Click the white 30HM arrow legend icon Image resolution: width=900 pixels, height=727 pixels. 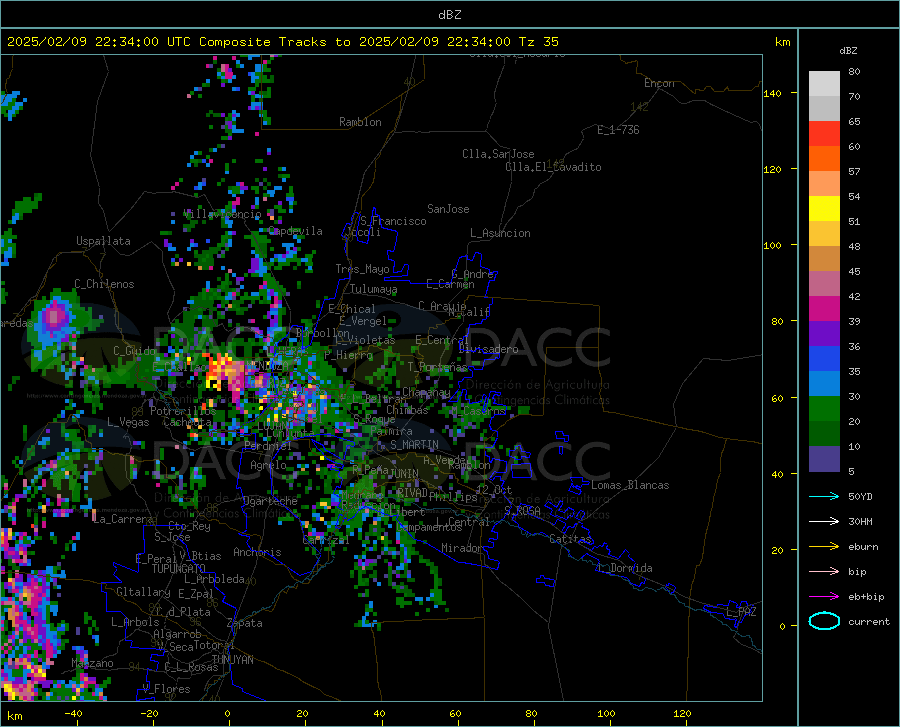point(824,522)
